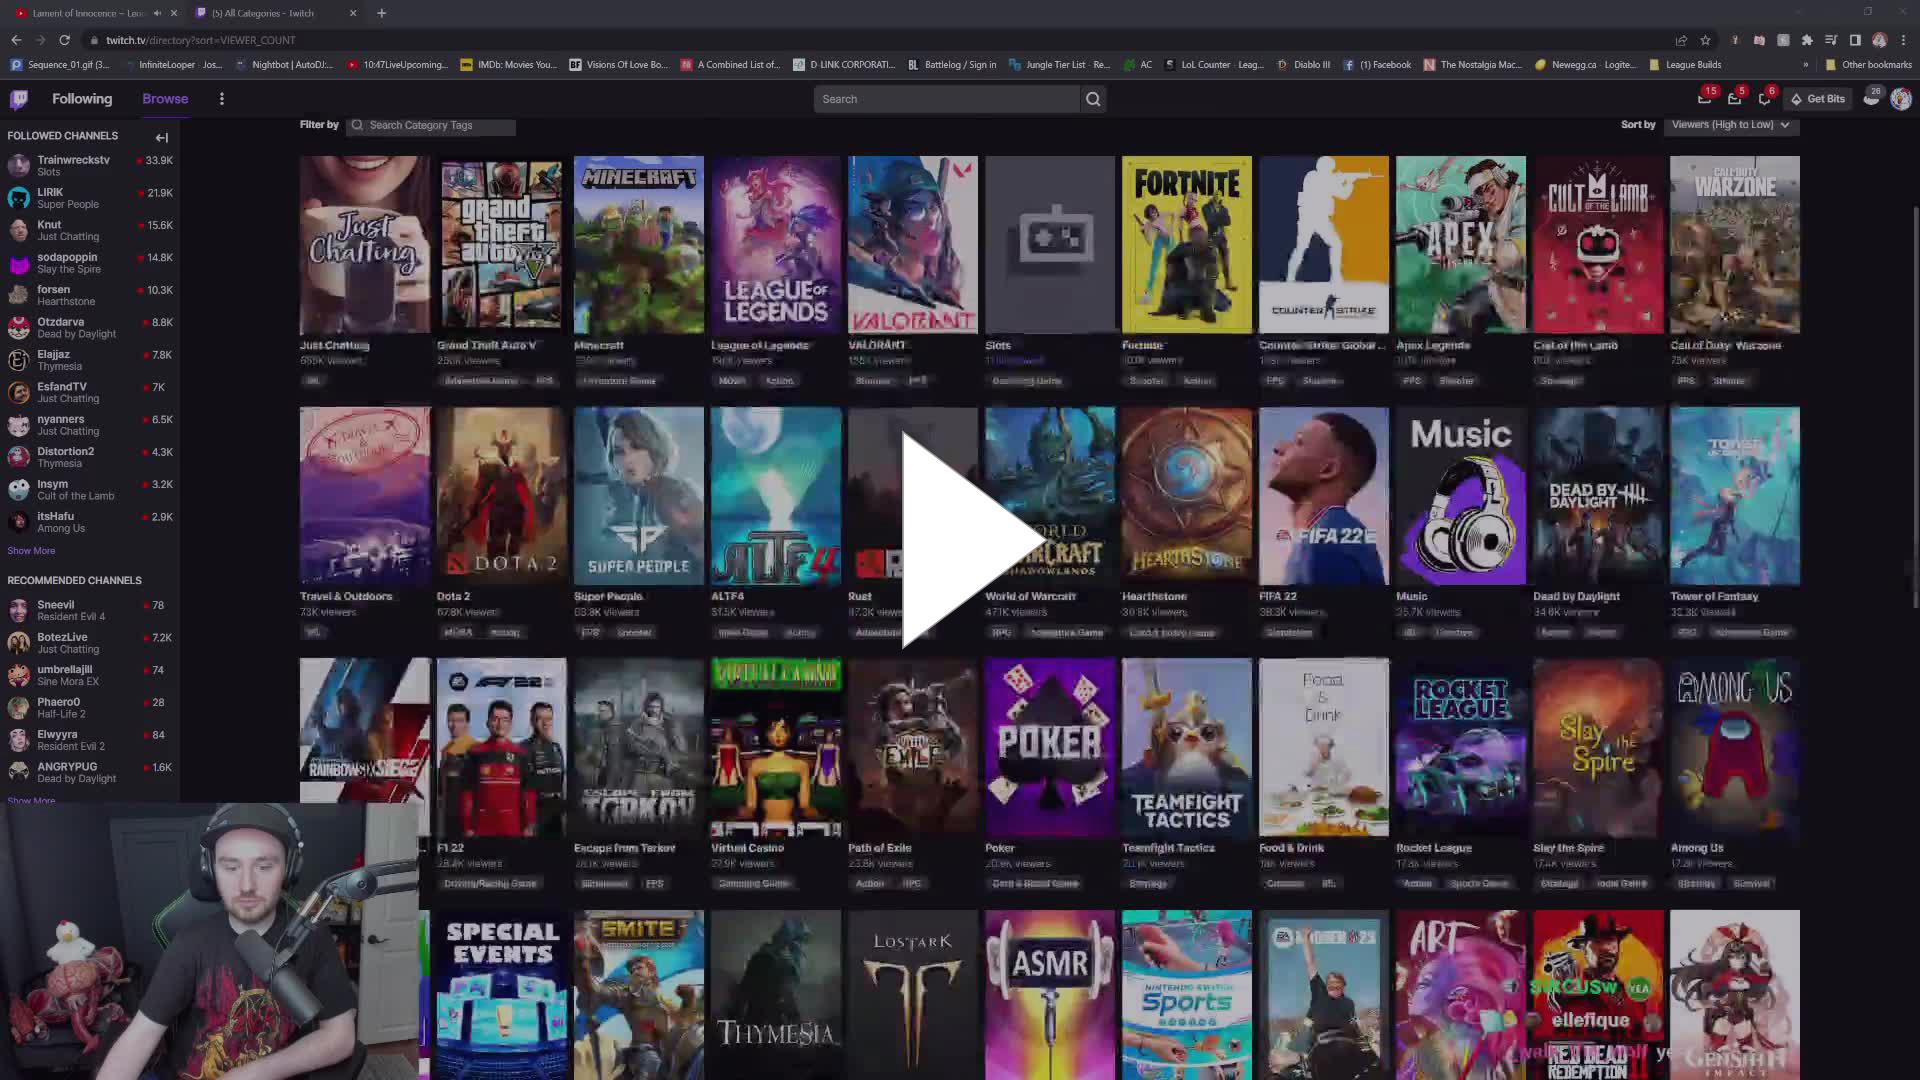Type in the Search Category Tags field
Screen dimensions: 1920x1080
coord(432,125)
